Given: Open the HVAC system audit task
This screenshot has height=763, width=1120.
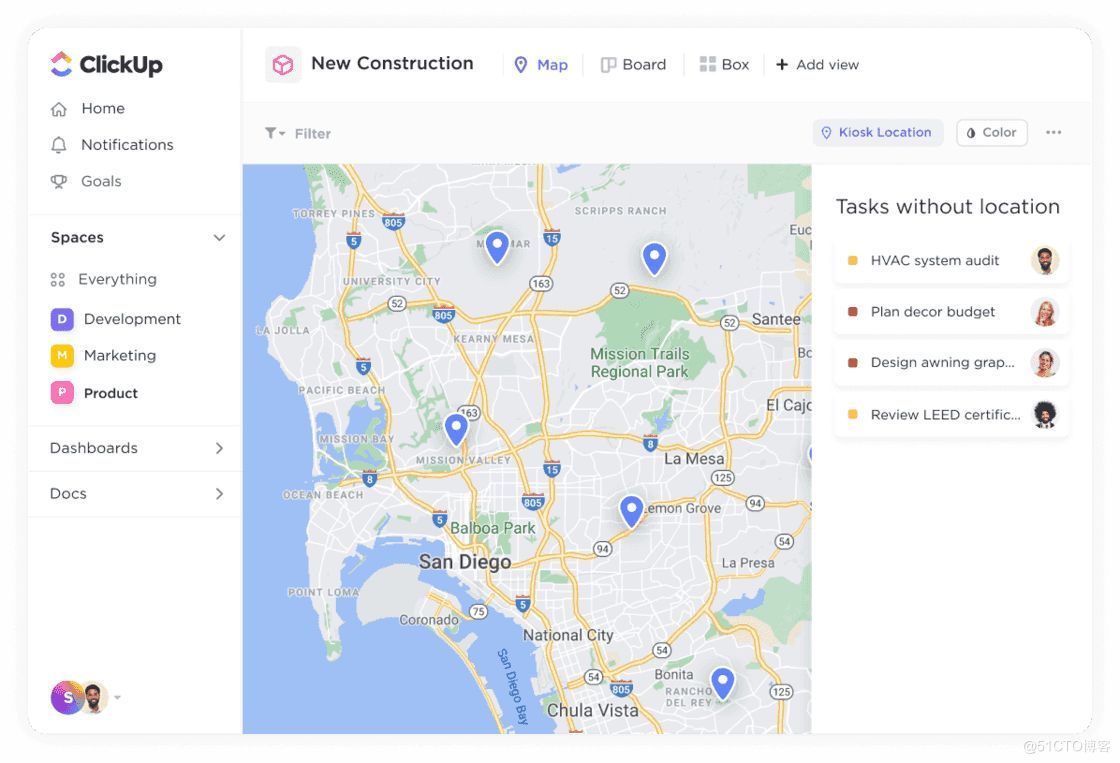Looking at the screenshot, I should [x=951, y=261].
